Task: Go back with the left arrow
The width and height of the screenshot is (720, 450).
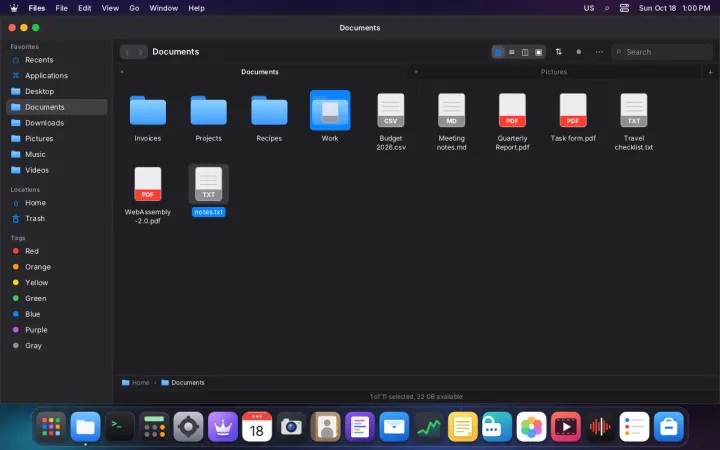Action: (x=127, y=52)
